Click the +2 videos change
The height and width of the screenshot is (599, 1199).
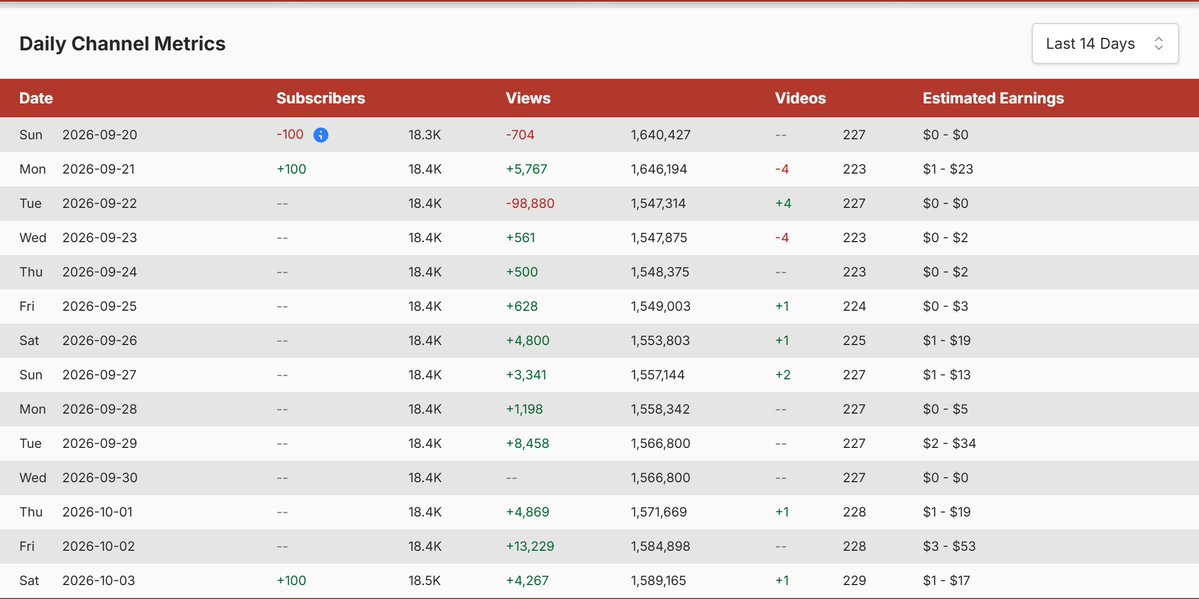782,375
